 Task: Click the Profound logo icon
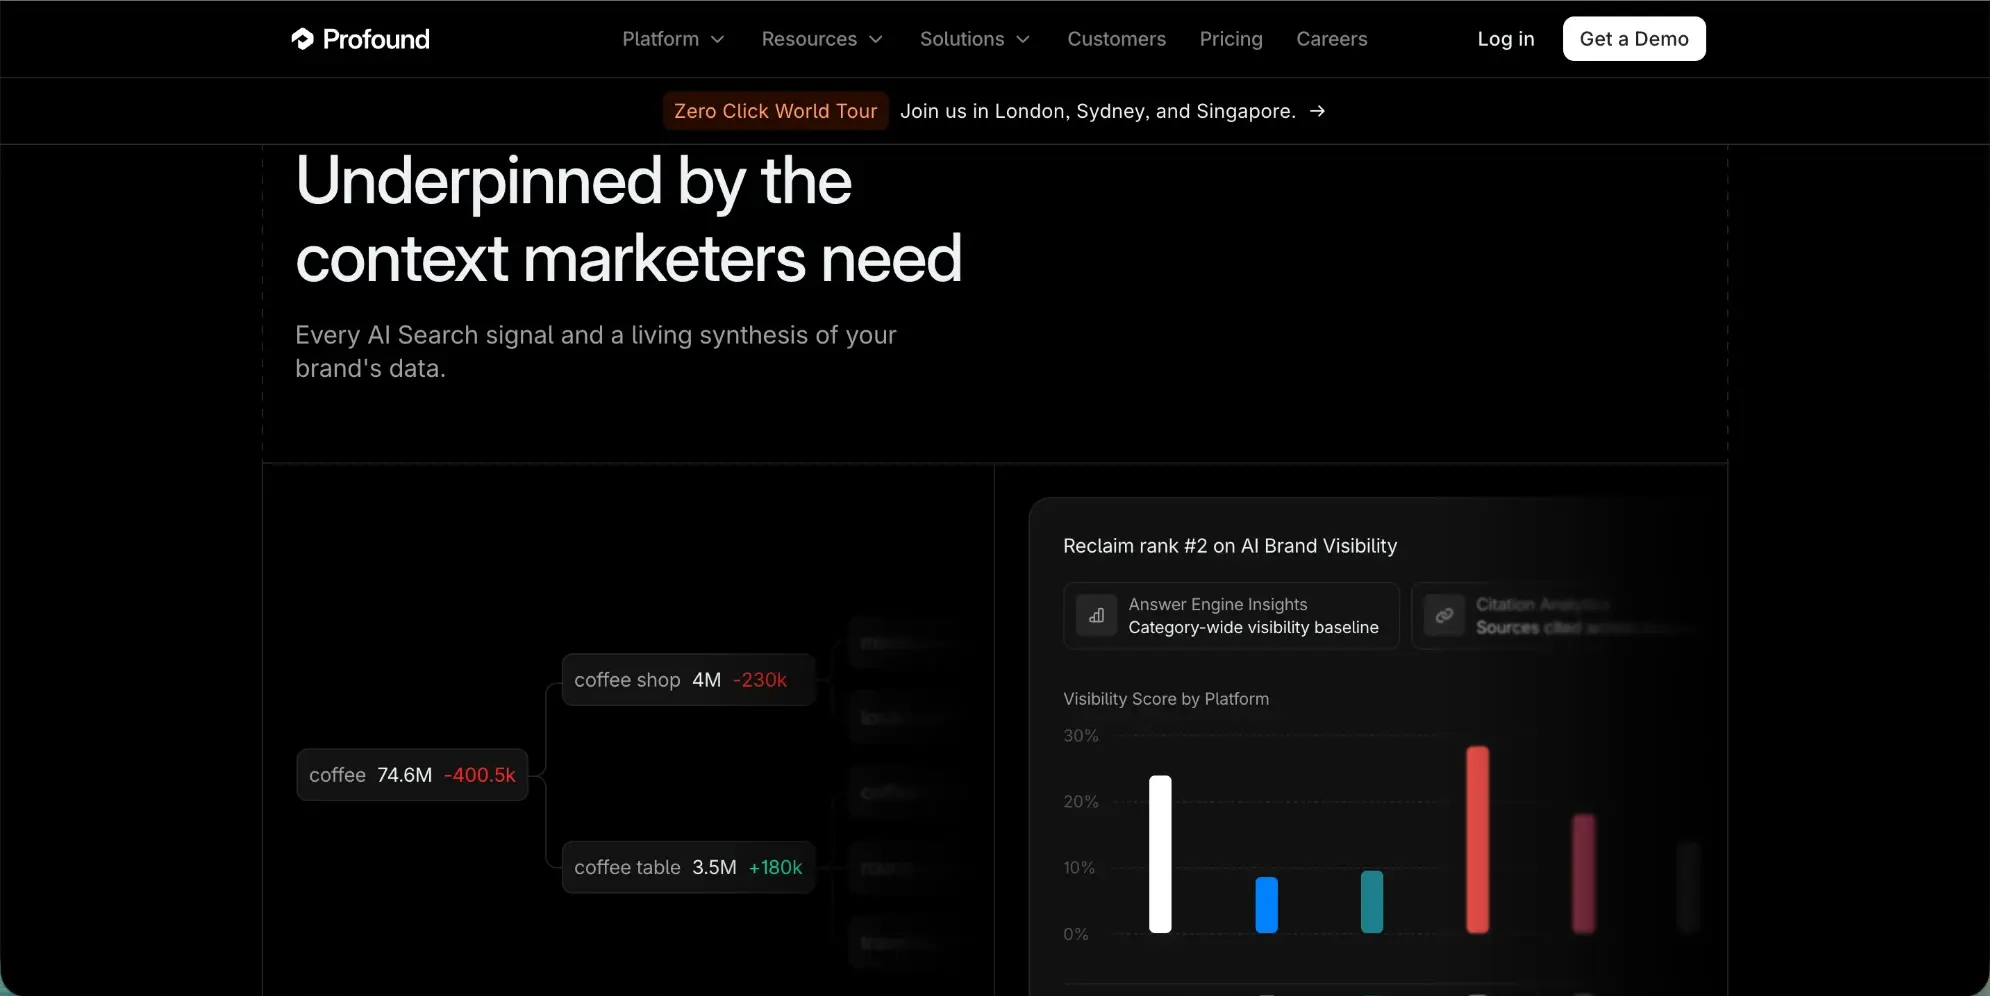coord(302,39)
